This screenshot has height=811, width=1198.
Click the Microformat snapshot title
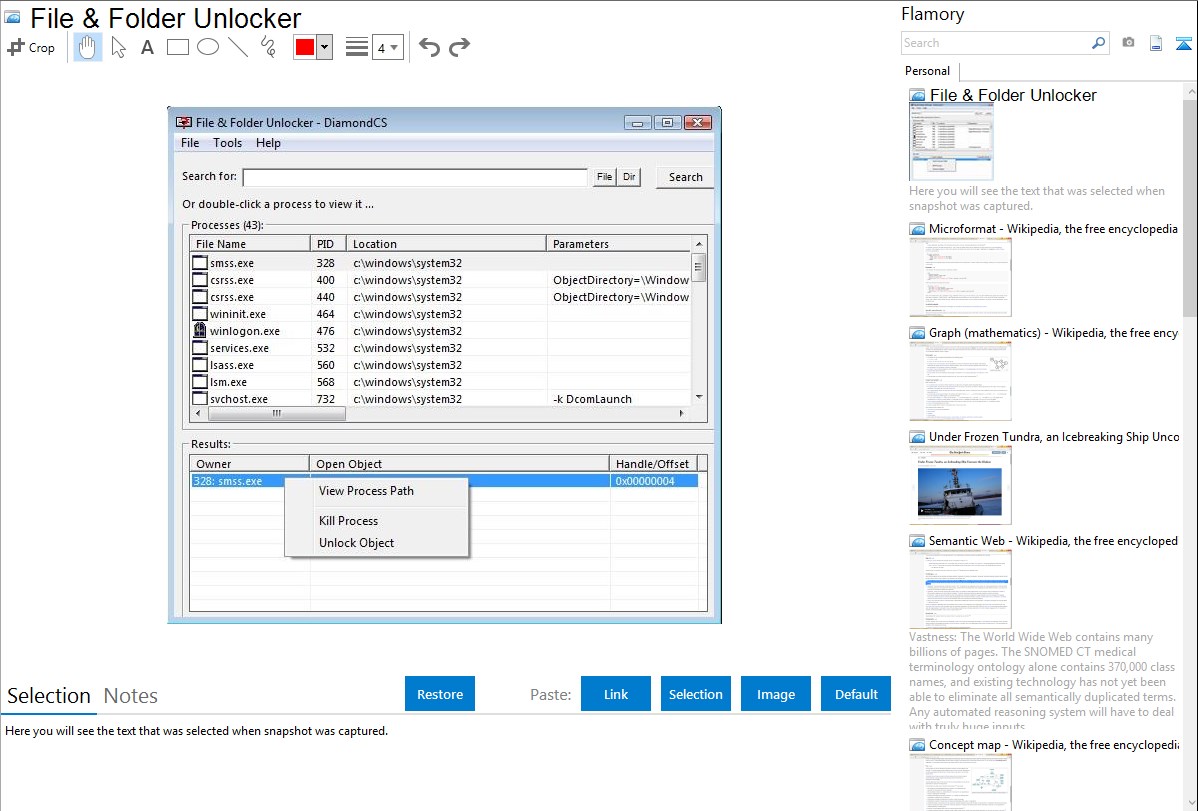coord(1053,229)
